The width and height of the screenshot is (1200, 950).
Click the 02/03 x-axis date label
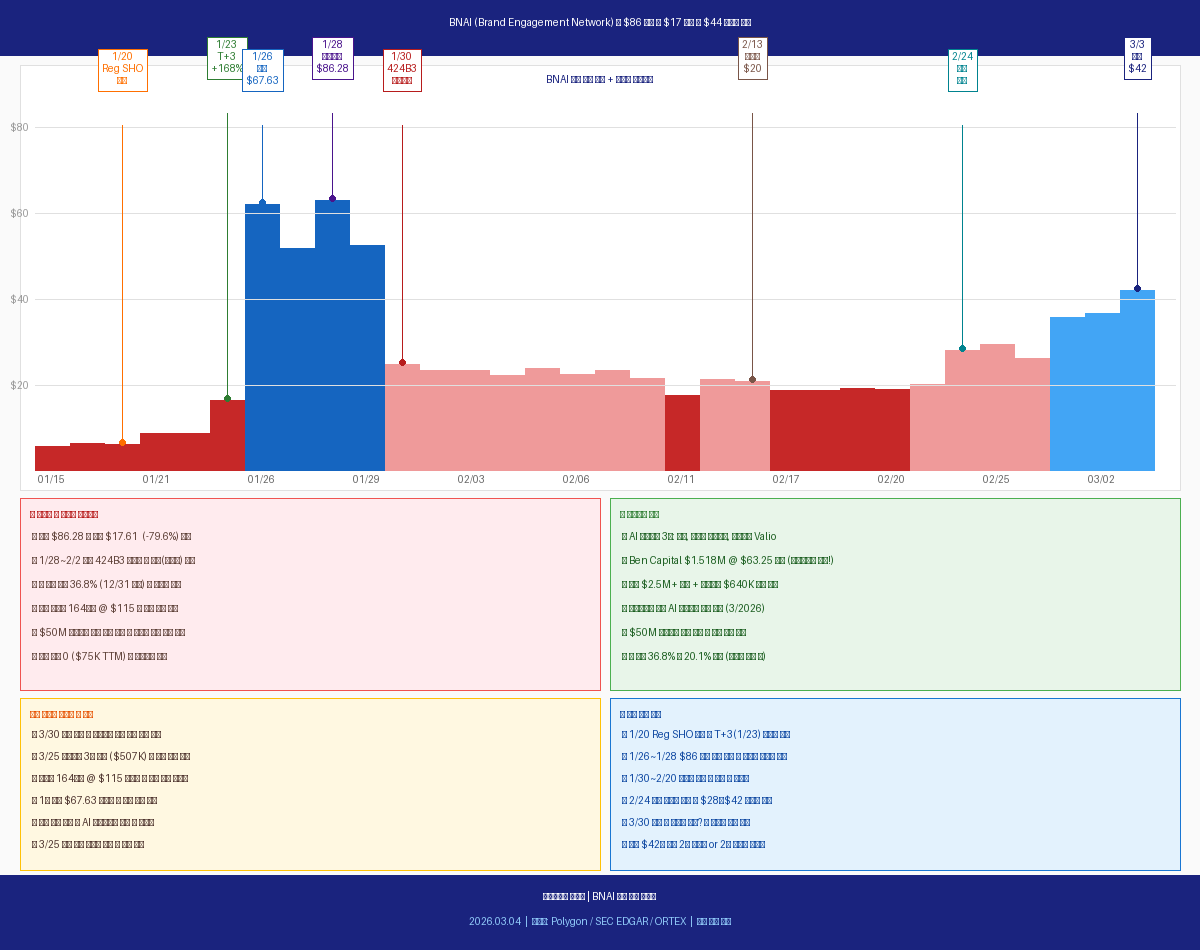471,479
